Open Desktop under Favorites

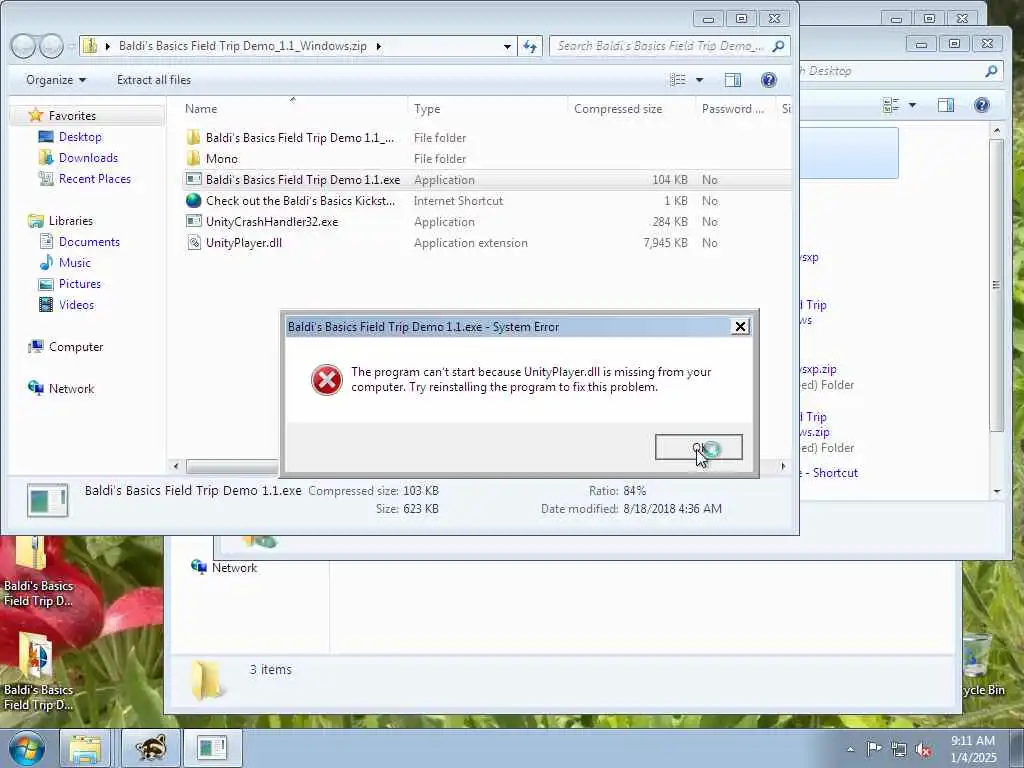(x=80, y=136)
